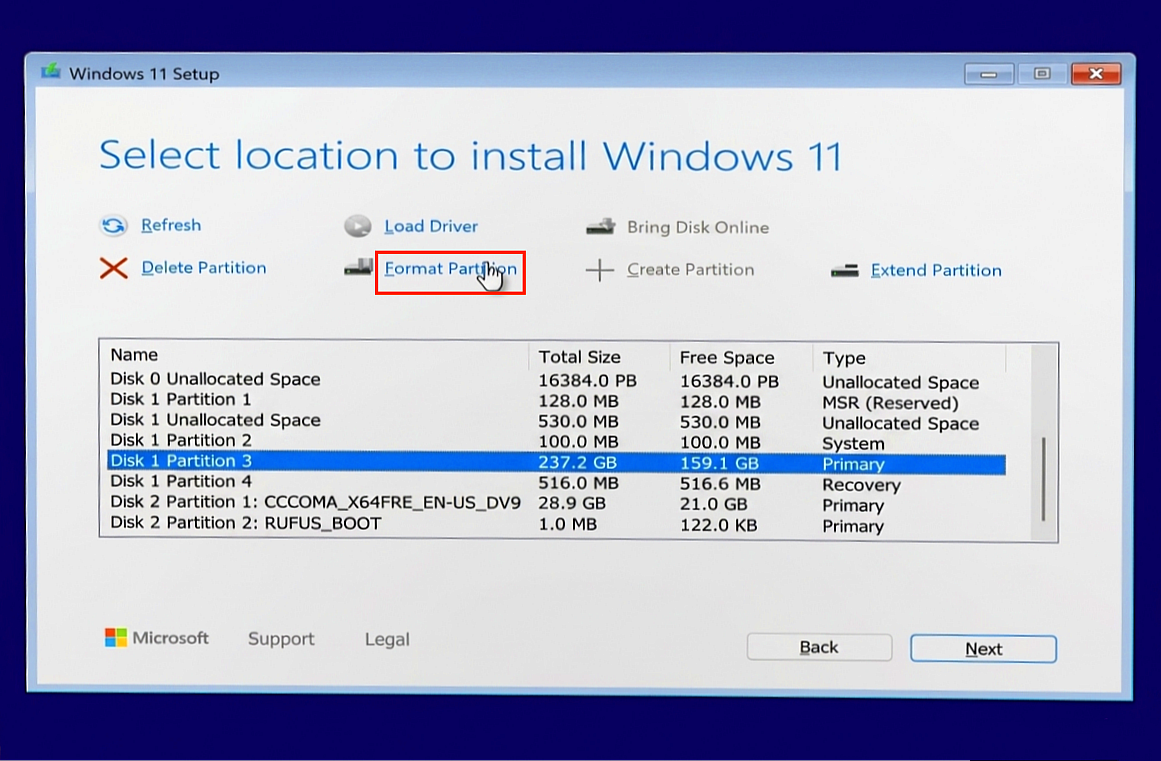Minimize the Windows 11 Setup window

point(988,73)
